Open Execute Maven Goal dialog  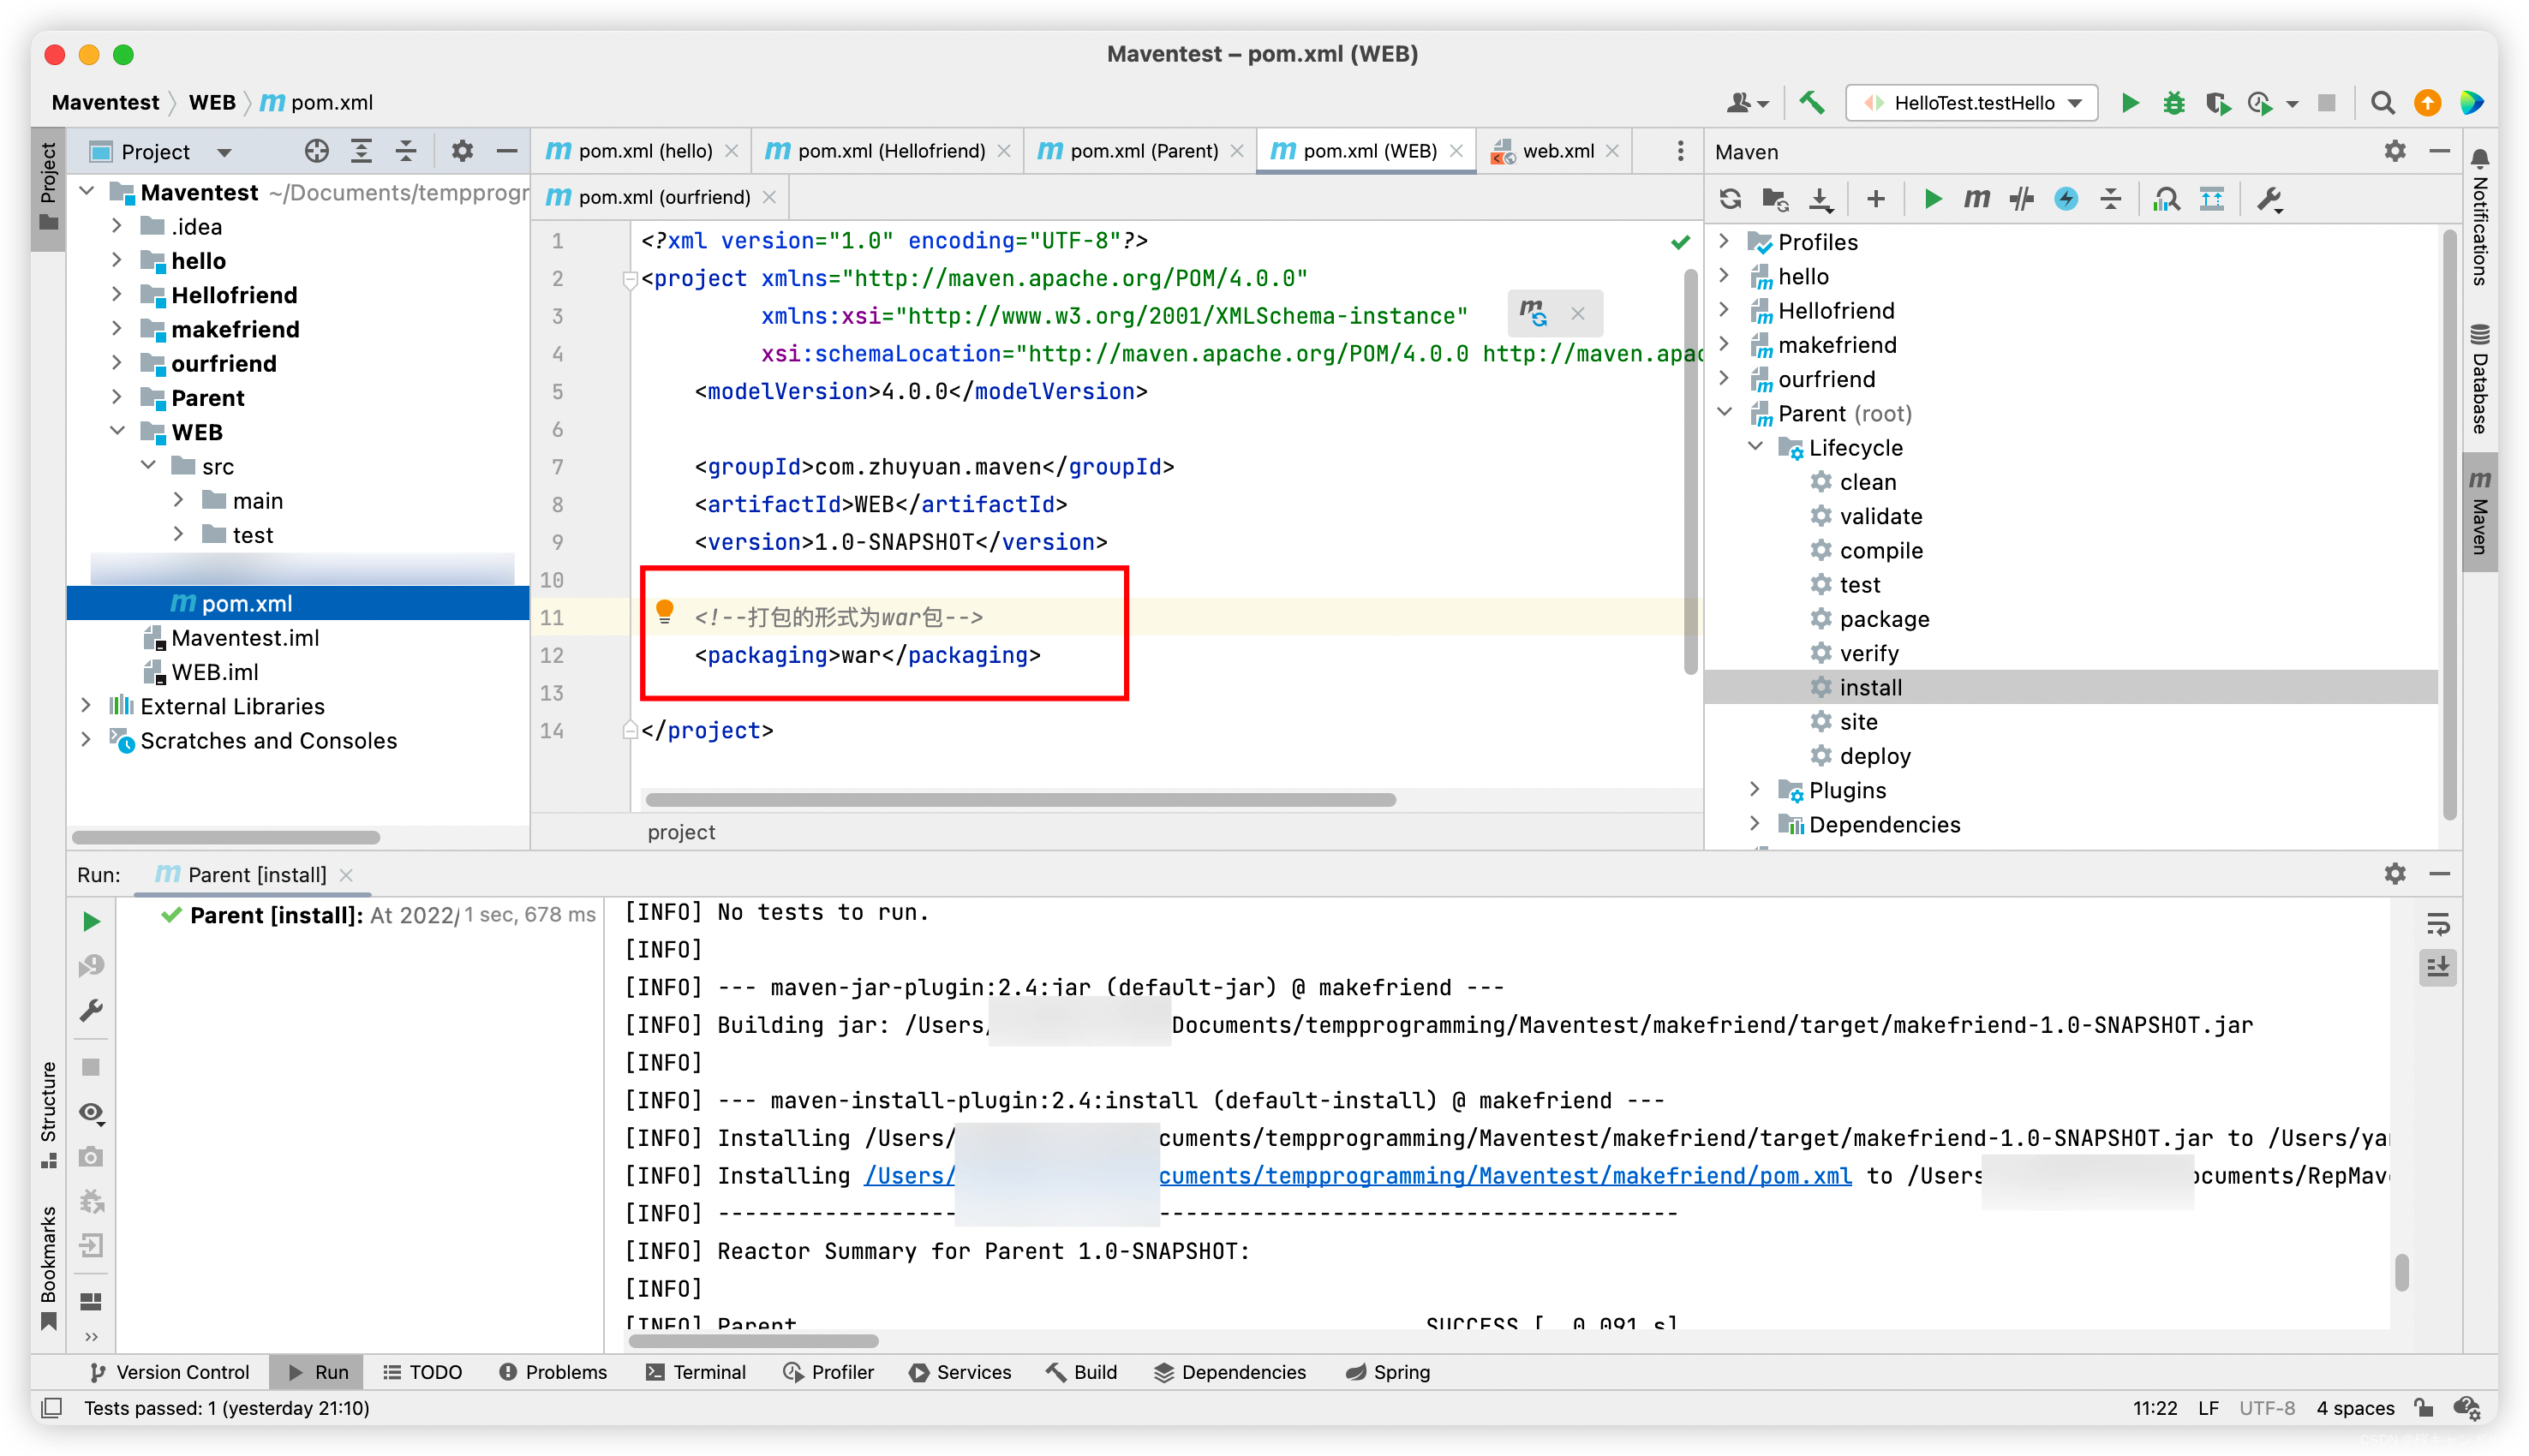click(x=1977, y=199)
